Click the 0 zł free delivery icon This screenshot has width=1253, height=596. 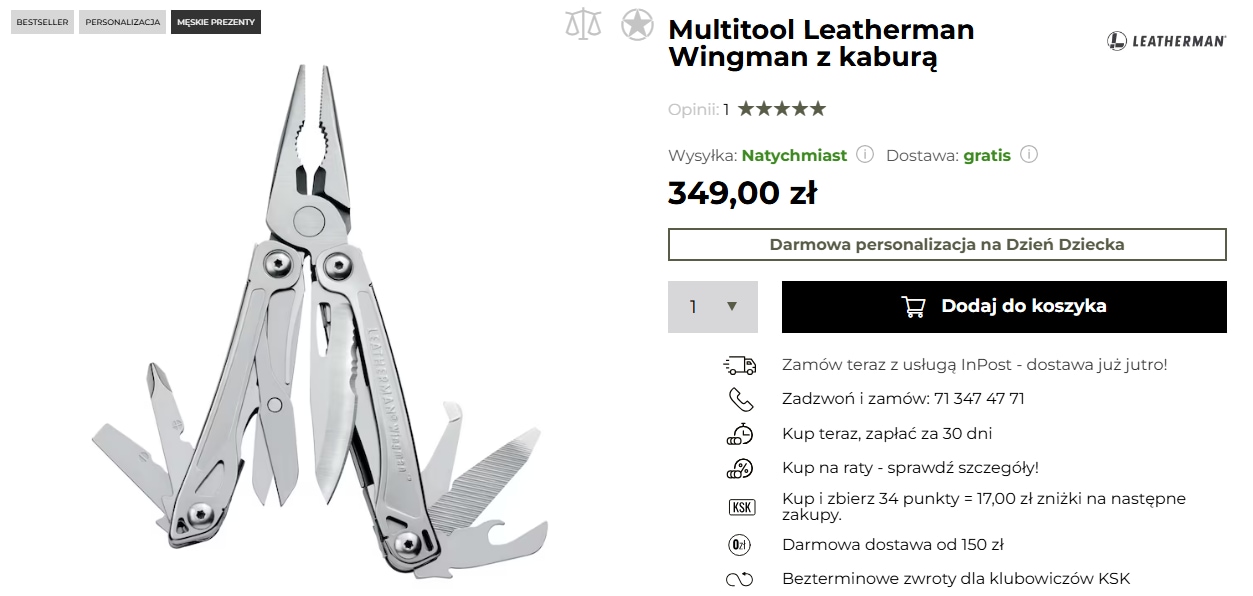(739, 545)
